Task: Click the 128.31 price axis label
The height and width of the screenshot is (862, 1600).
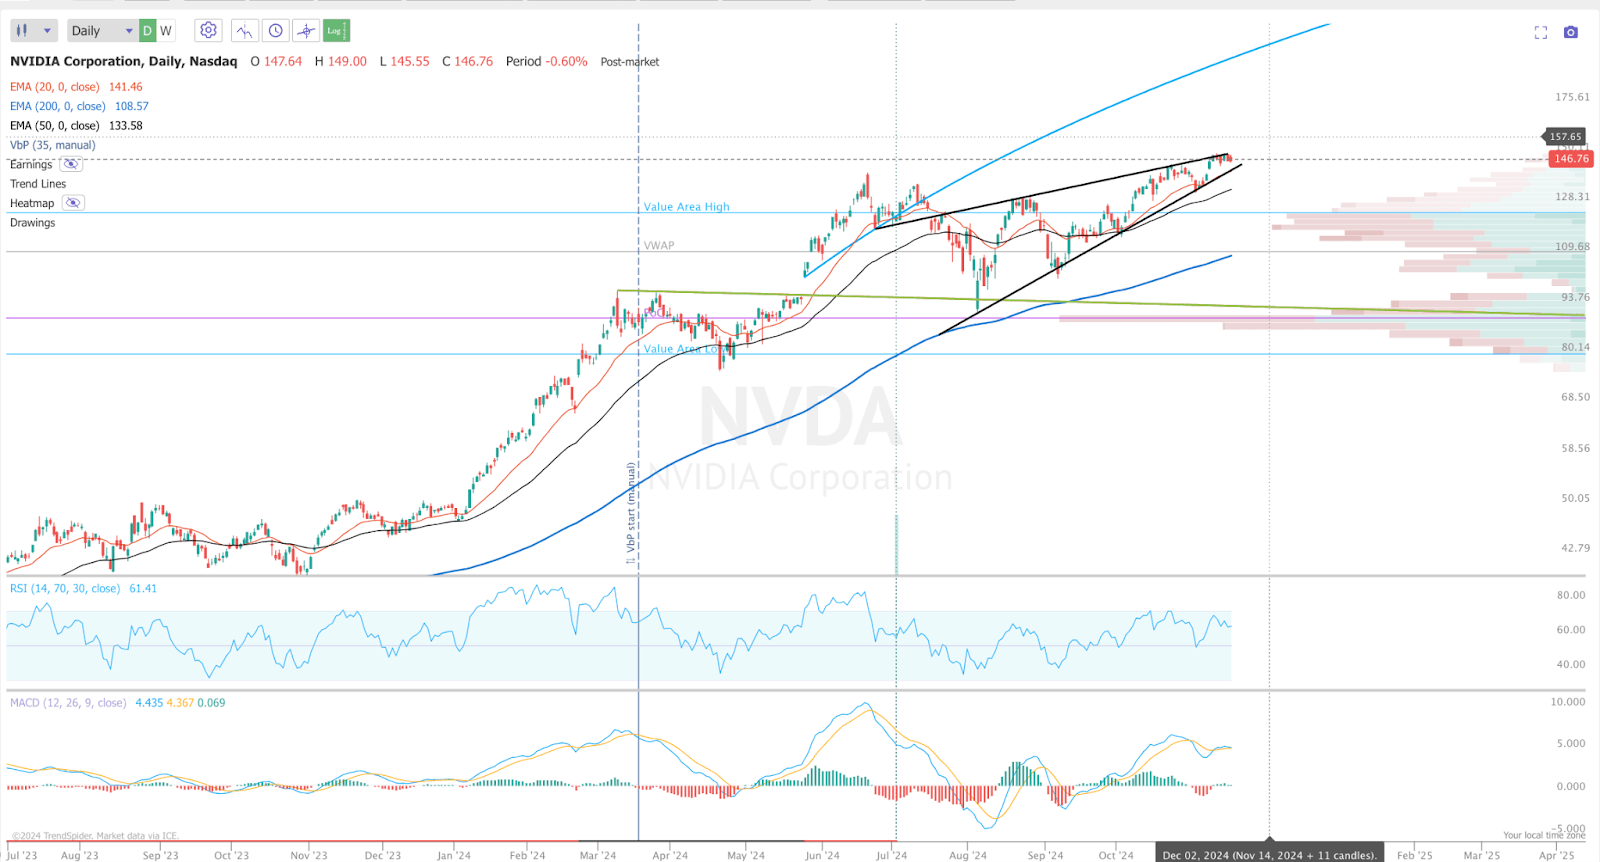Action: 1572,197
